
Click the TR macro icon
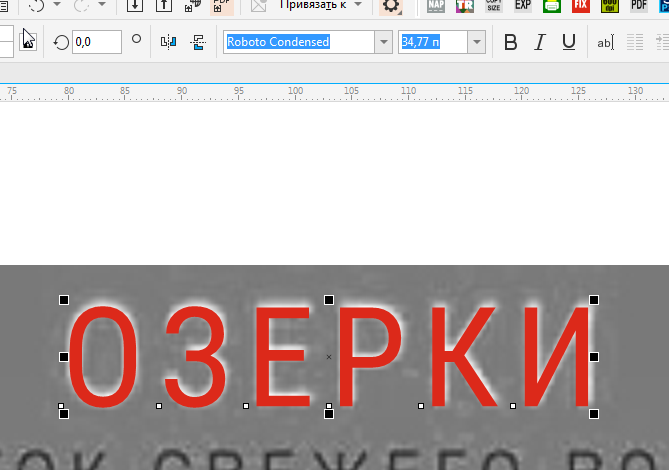pos(465,6)
